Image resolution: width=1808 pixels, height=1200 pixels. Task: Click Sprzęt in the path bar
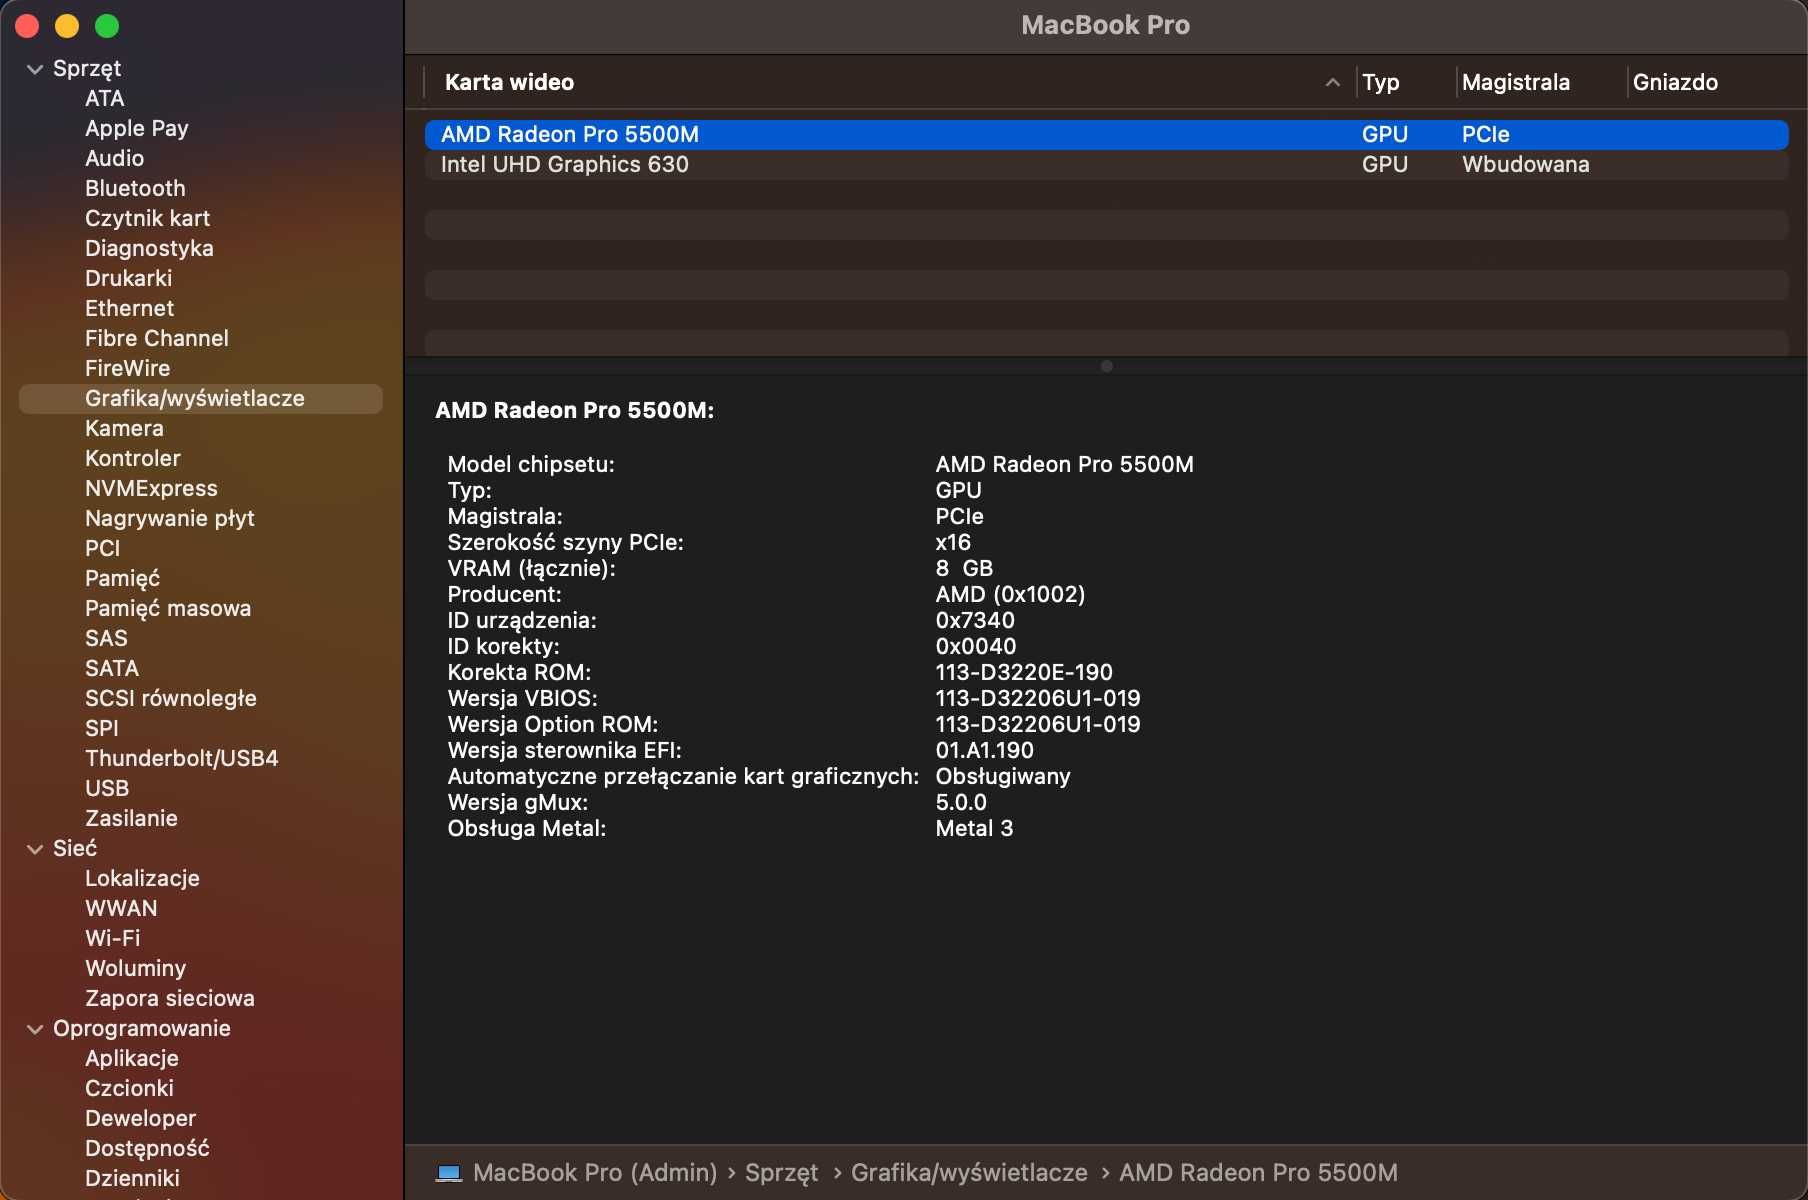click(781, 1173)
